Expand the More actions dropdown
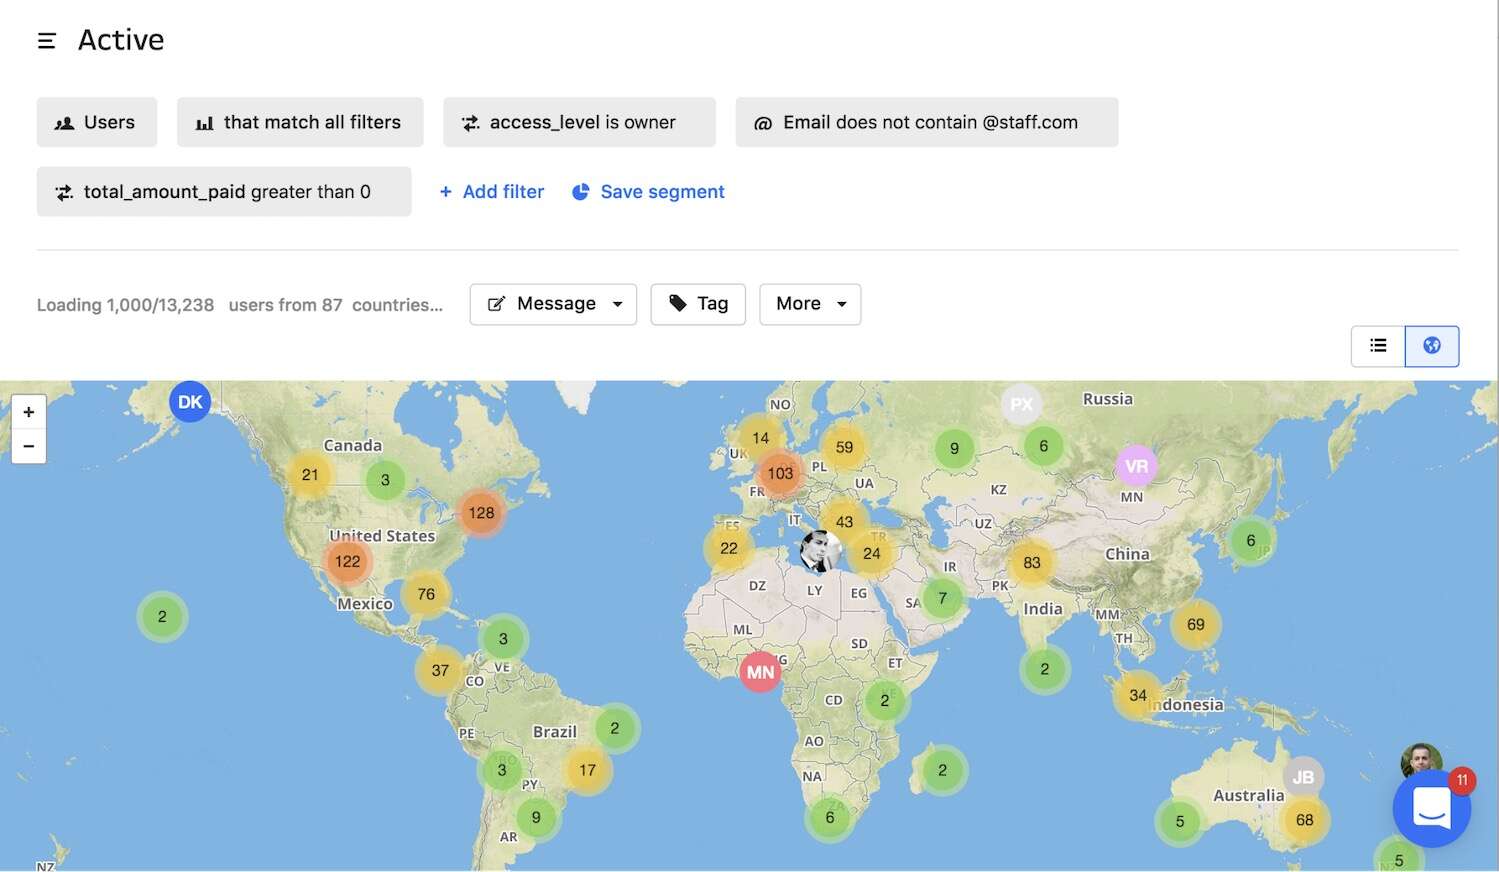This screenshot has width=1499, height=872. point(810,304)
